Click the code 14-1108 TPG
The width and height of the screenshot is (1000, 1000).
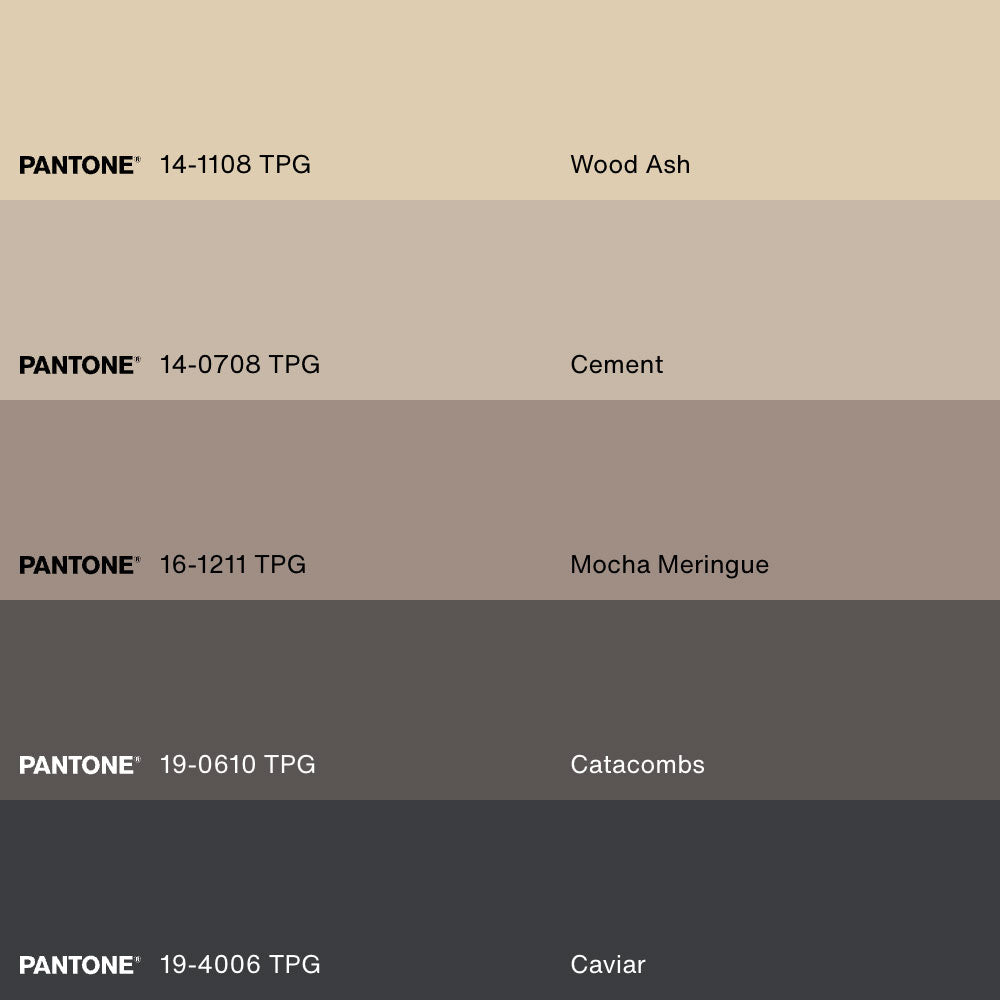(235, 165)
